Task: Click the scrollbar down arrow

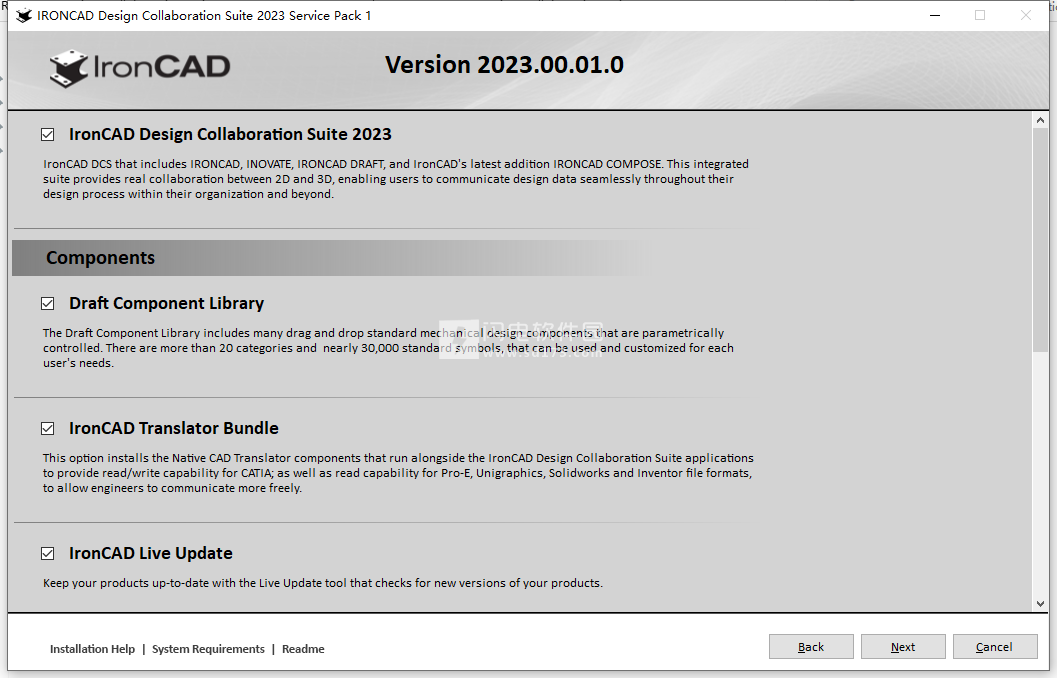Action: coord(1040,604)
